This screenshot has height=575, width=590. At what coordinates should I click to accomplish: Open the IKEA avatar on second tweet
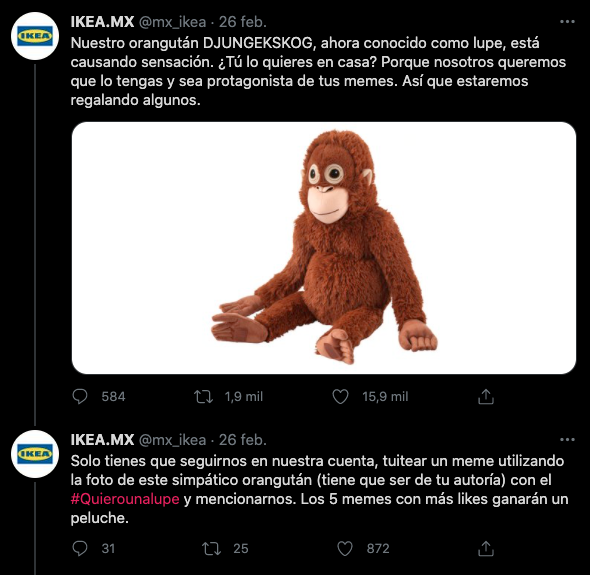click(35, 454)
